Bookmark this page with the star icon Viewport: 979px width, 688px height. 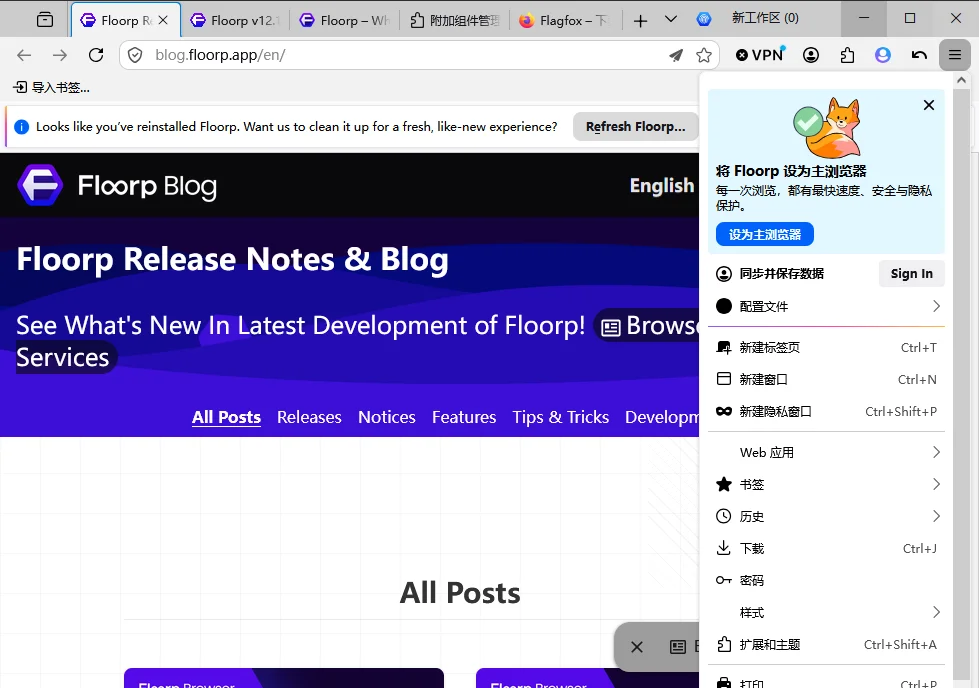tap(704, 55)
